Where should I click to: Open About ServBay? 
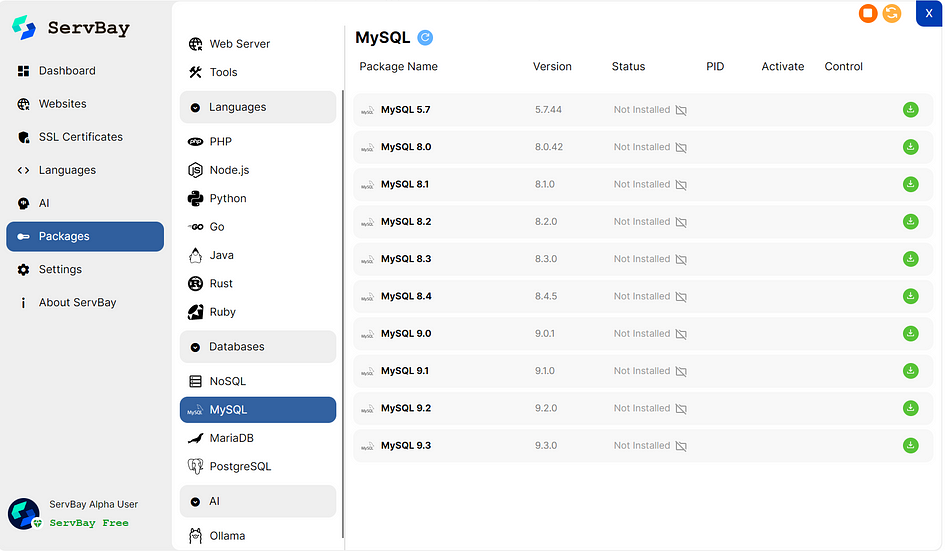(85, 303)
